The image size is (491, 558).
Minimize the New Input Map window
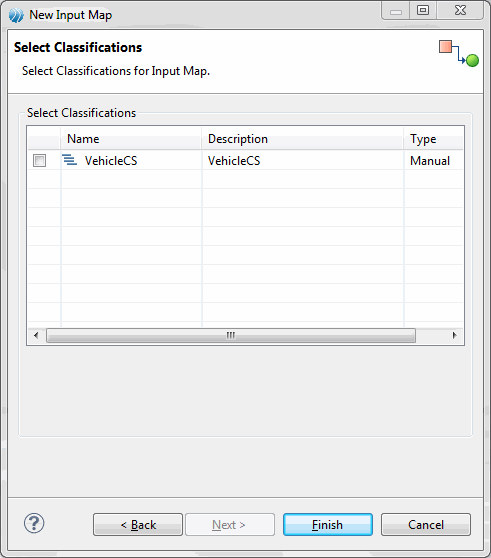[396, 10]
